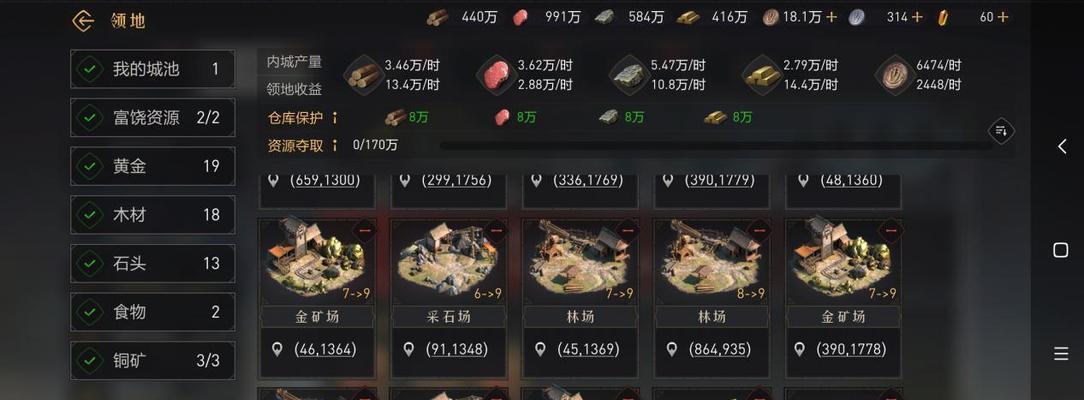
Task: Tap the plus icon next to 18.1万 copper
Action: point(831,17)
